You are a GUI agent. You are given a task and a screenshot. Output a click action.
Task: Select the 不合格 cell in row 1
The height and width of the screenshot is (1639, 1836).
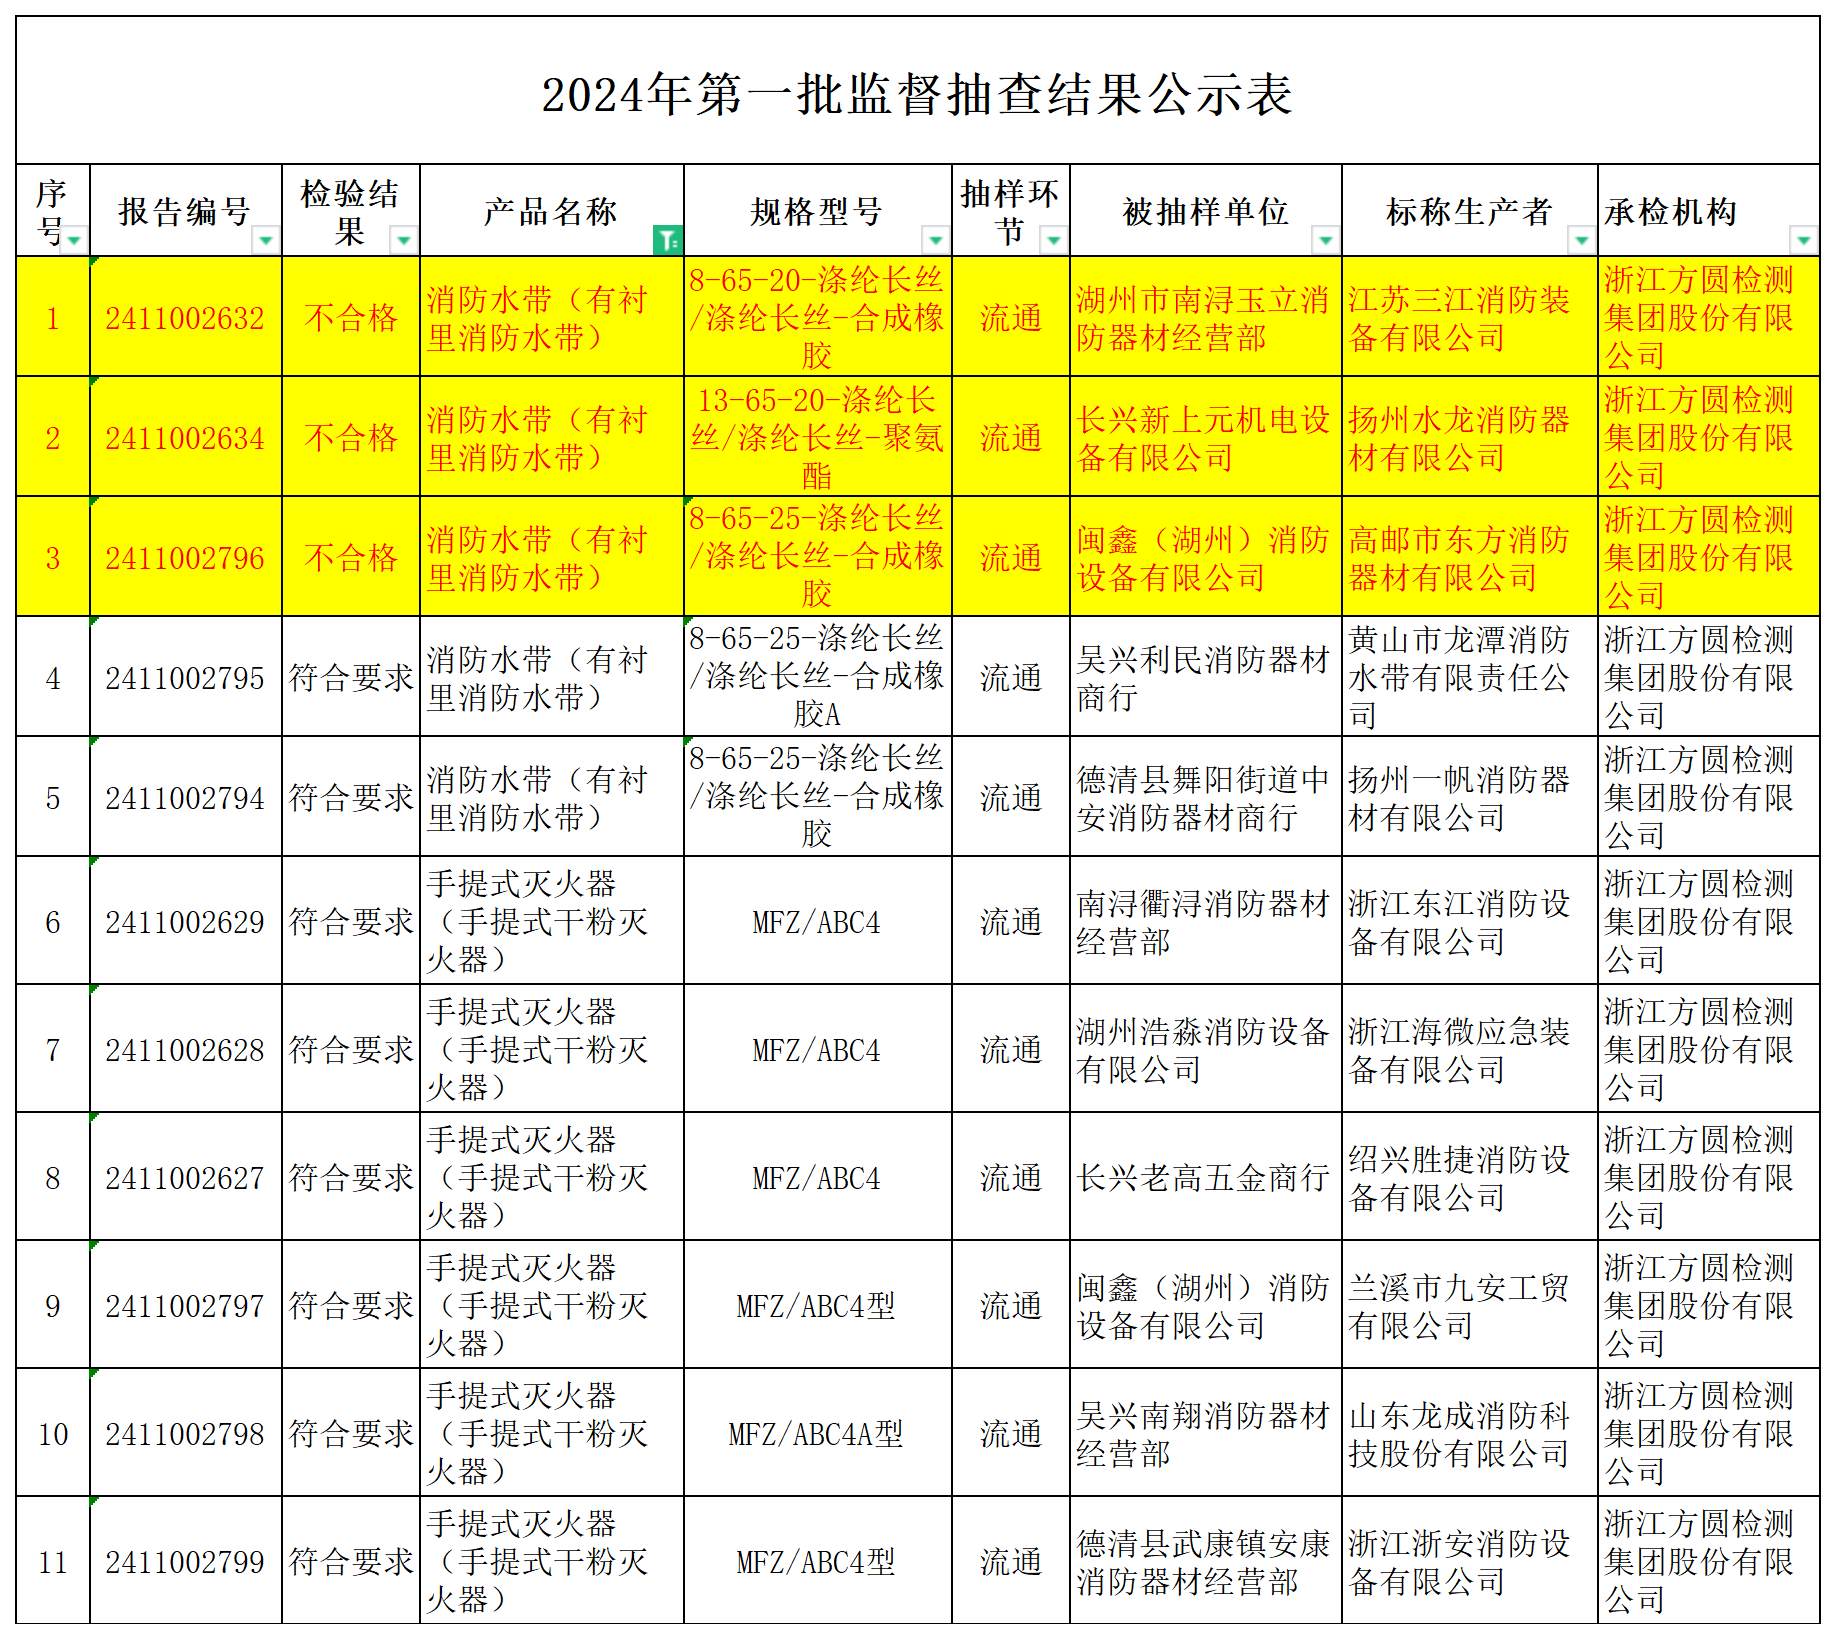[x=352, y=320]
